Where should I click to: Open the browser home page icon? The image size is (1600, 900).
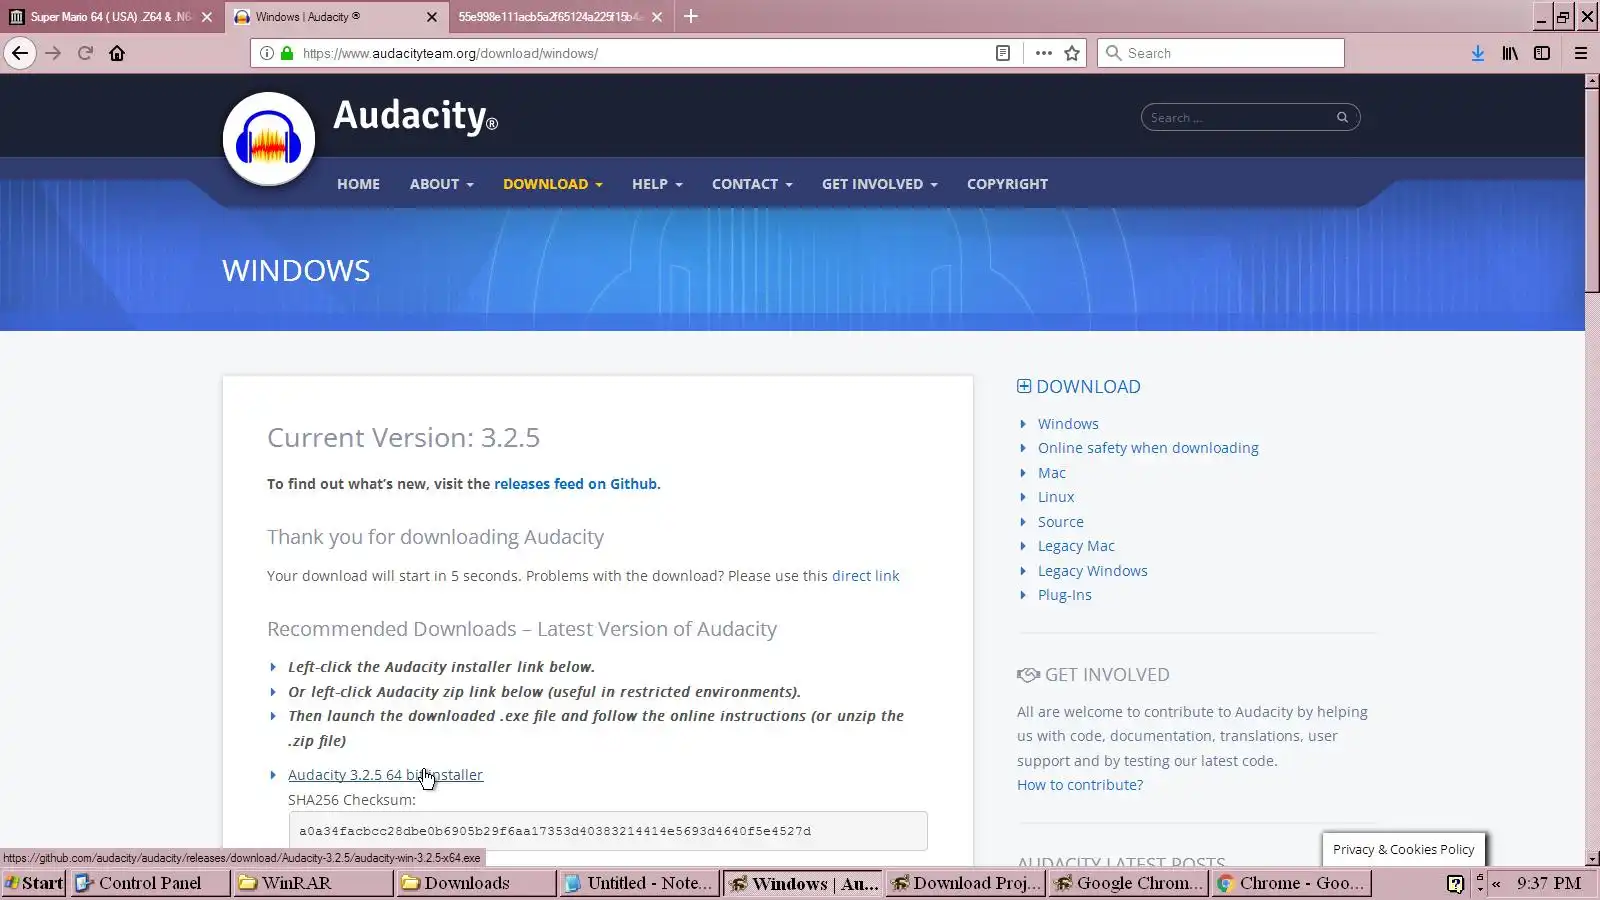click(117, 53)
